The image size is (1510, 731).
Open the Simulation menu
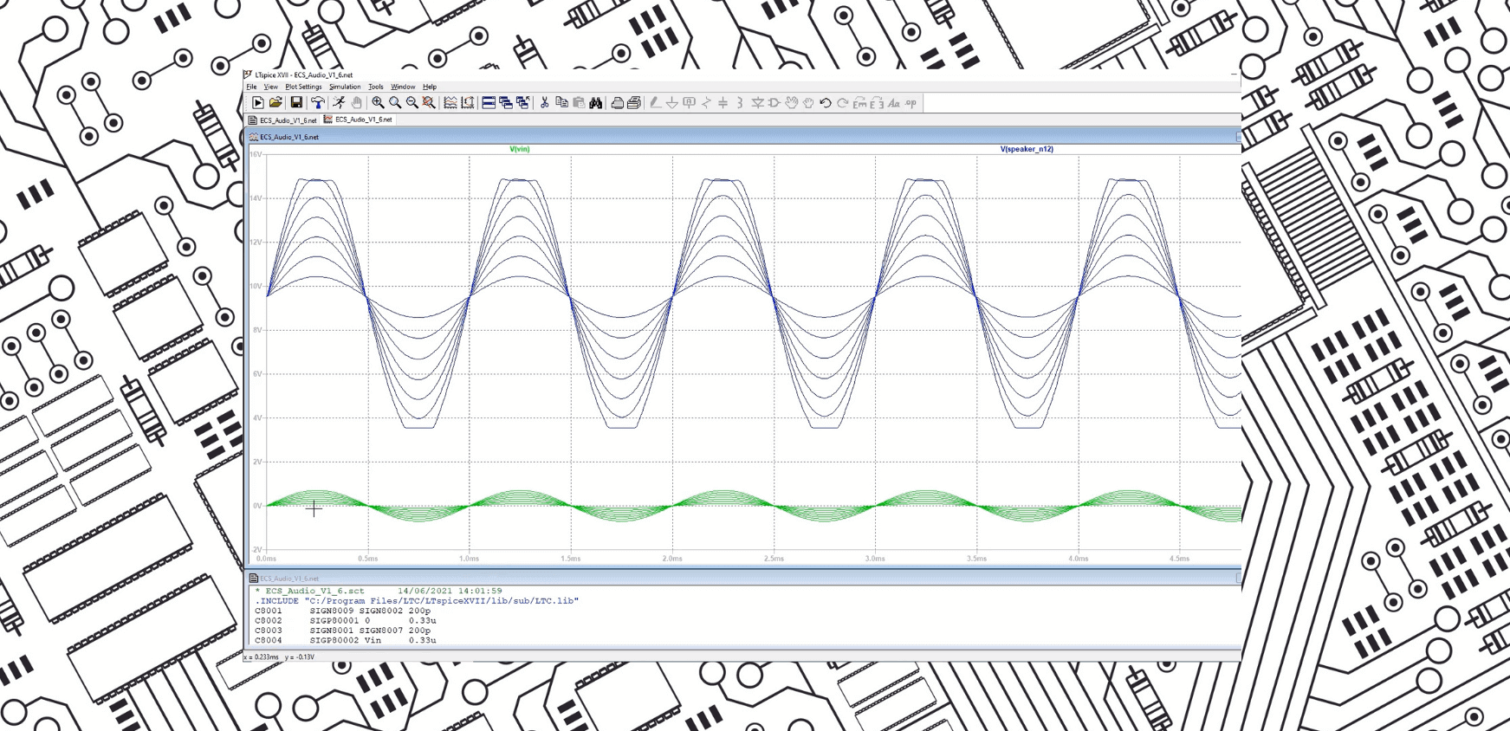pos(345,87)
